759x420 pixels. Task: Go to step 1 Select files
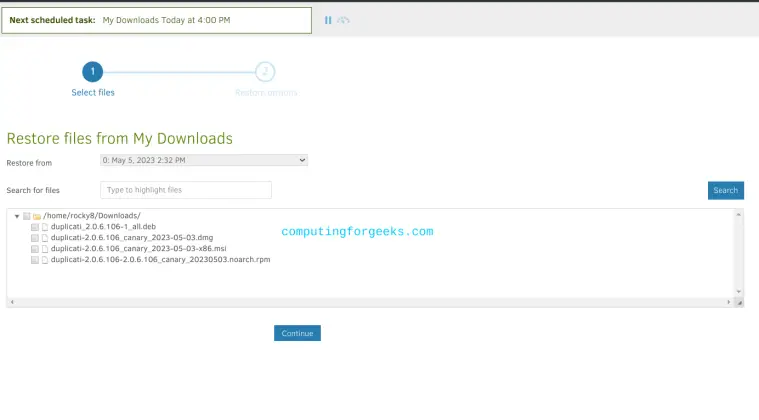point(92,72)
